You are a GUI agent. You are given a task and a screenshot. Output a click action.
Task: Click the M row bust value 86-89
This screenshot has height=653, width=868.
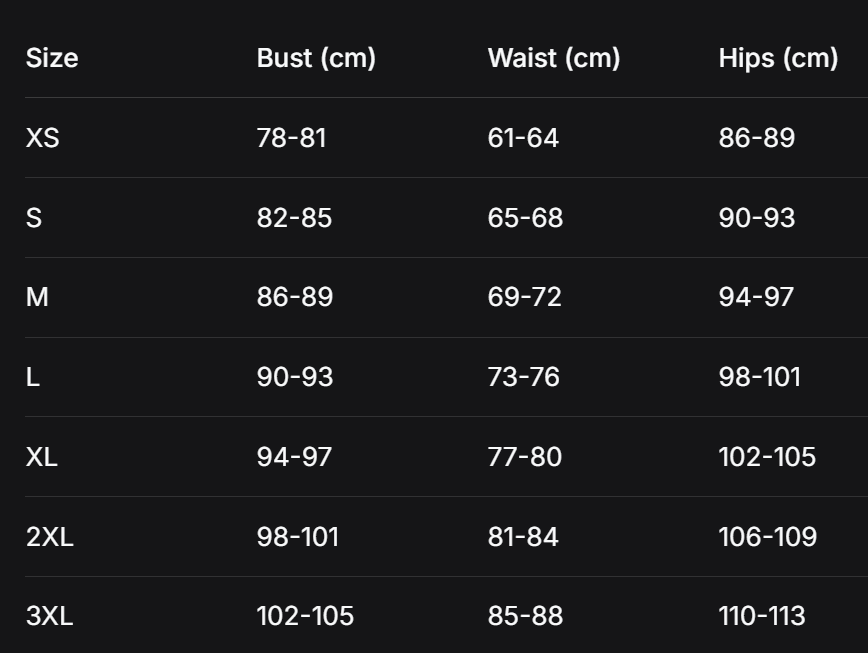pyautogui.click(x=294, y=297)
